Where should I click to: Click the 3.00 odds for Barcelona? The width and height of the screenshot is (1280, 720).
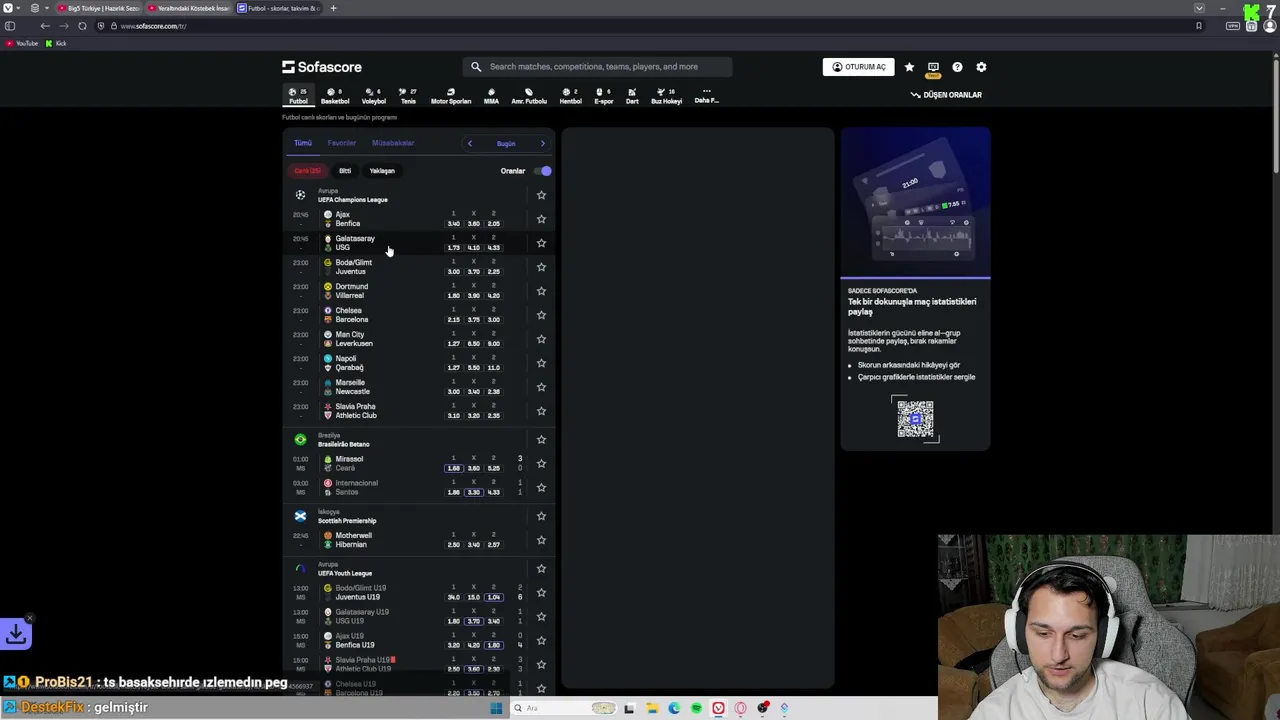[493, 319]
